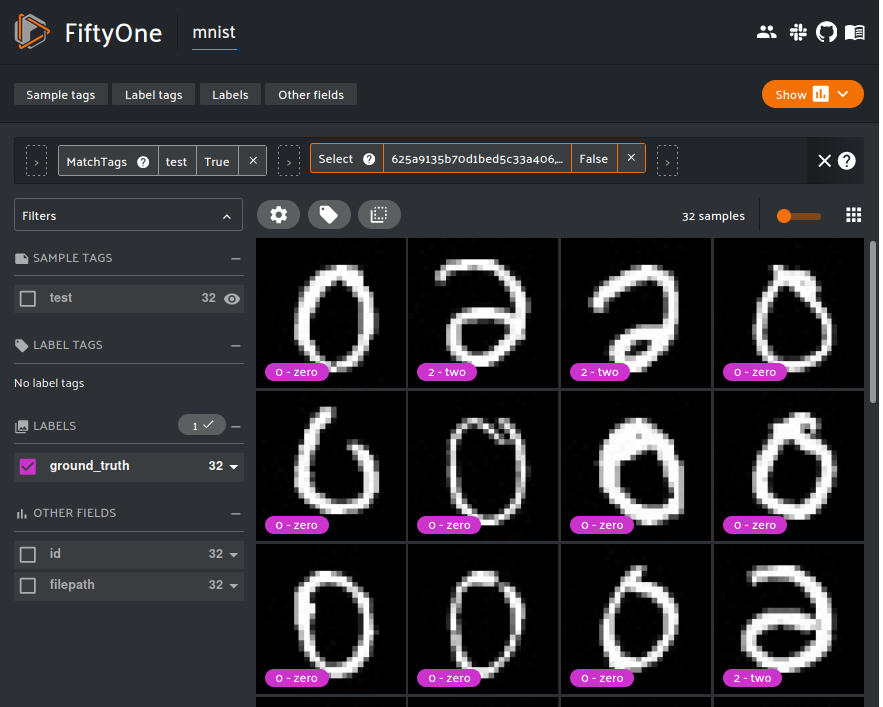883x707 pixels.
Task: Click the tag samples icon button
Action: [x=329, y=215]
